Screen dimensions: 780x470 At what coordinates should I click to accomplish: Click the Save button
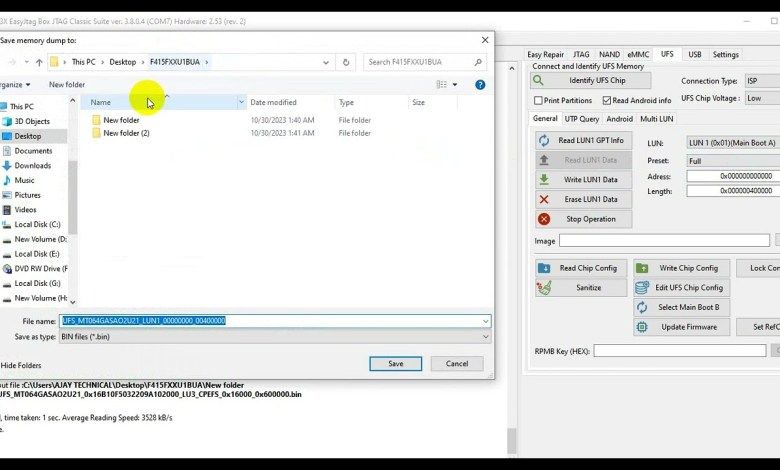[395, 364]
